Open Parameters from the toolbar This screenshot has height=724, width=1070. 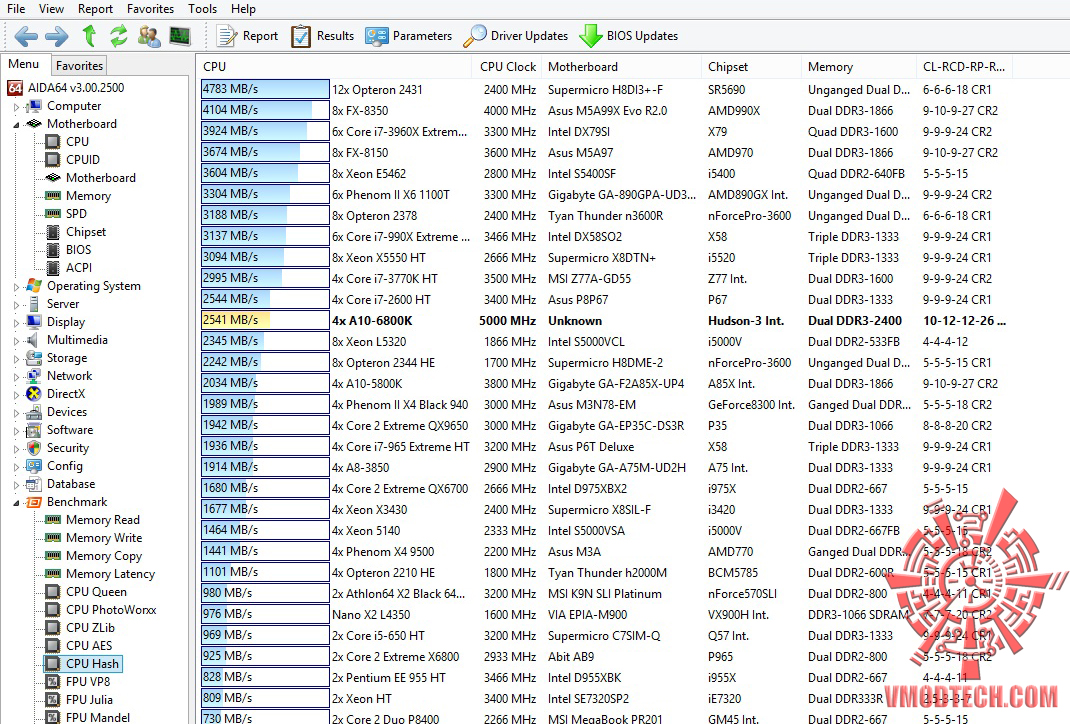click(409, 36)
